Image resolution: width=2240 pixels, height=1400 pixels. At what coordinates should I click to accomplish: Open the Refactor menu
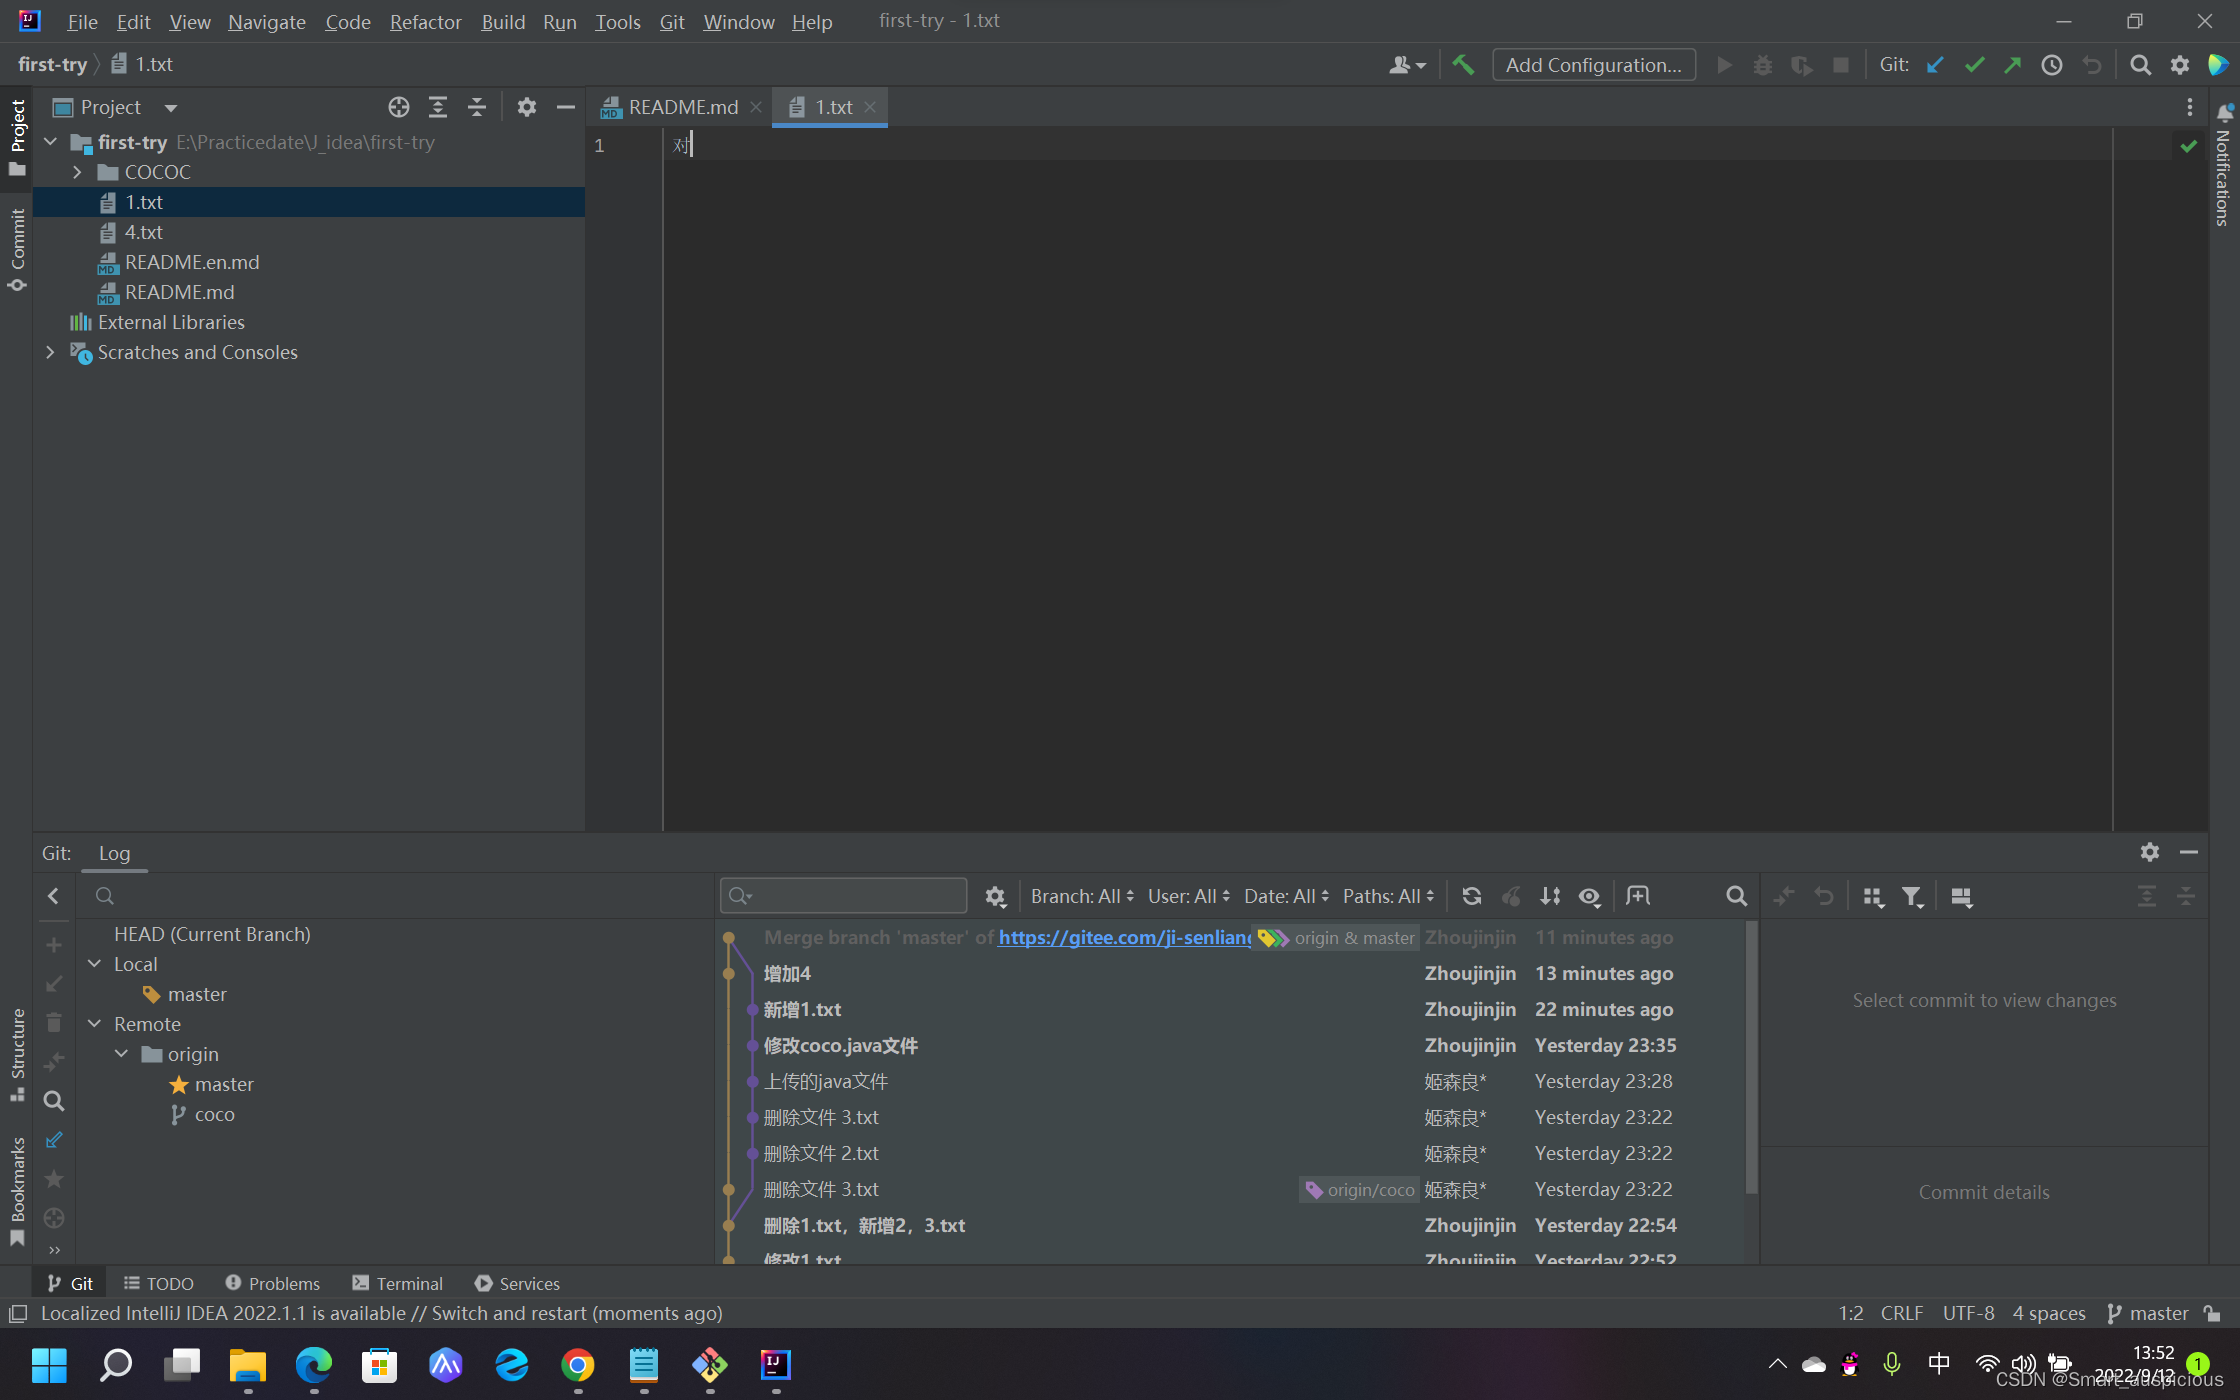pos(425,21)
